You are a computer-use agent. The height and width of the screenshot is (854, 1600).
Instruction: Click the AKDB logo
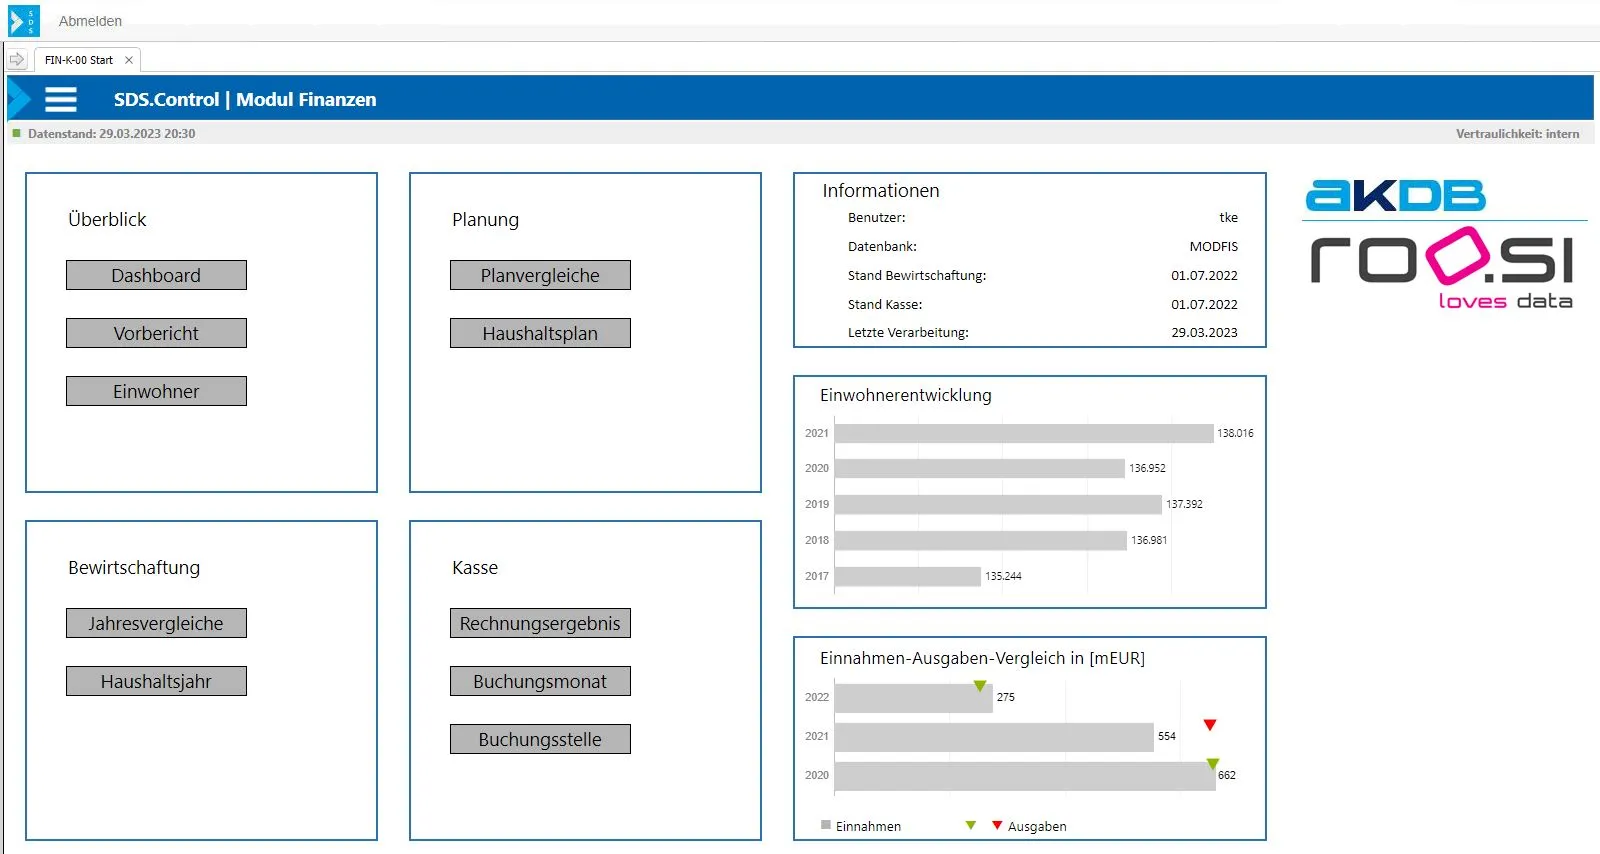[x=1396, y=195]
